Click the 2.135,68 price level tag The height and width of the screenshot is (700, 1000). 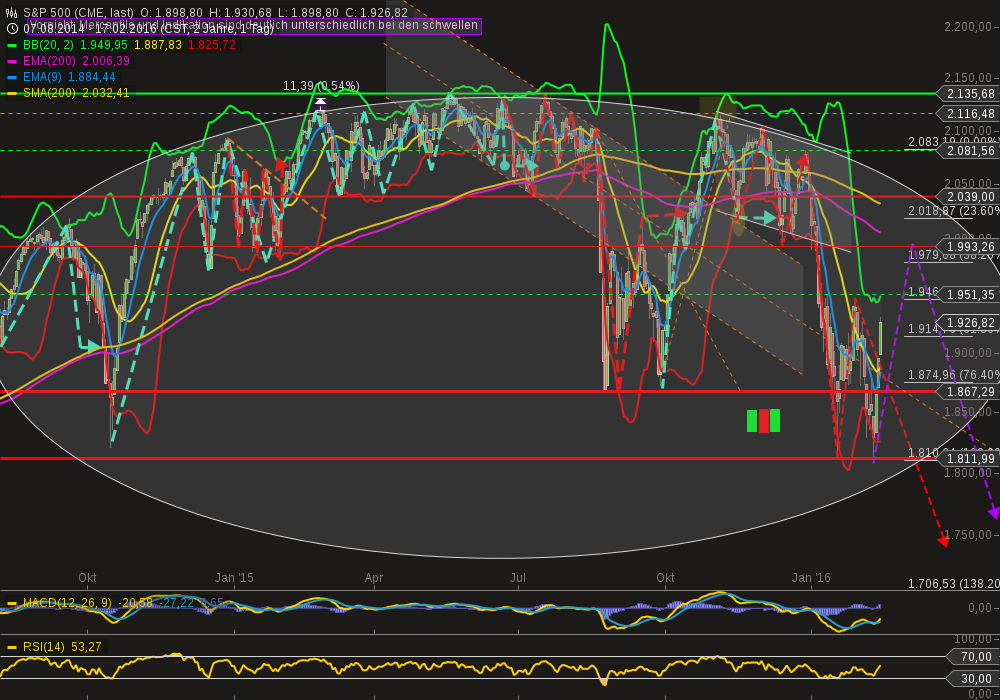point(971,94)
